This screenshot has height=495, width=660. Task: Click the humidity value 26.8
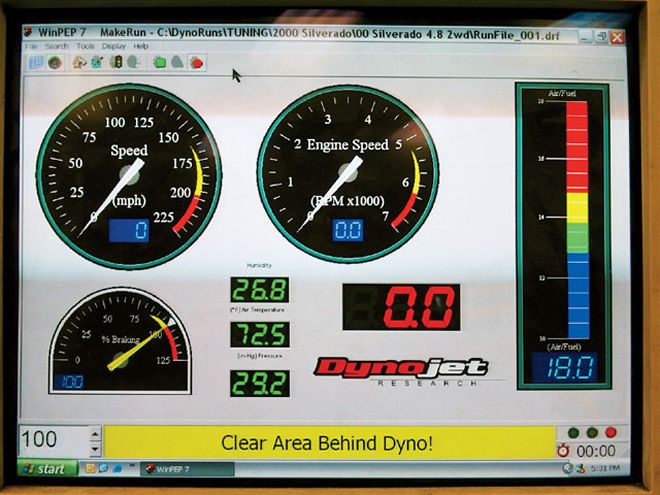click(x=260, y=290)
